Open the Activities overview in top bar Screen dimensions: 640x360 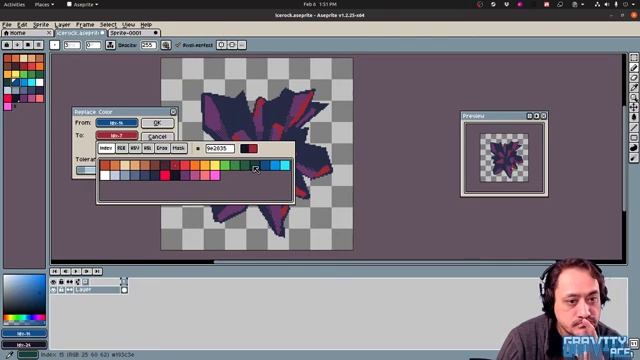14,4
